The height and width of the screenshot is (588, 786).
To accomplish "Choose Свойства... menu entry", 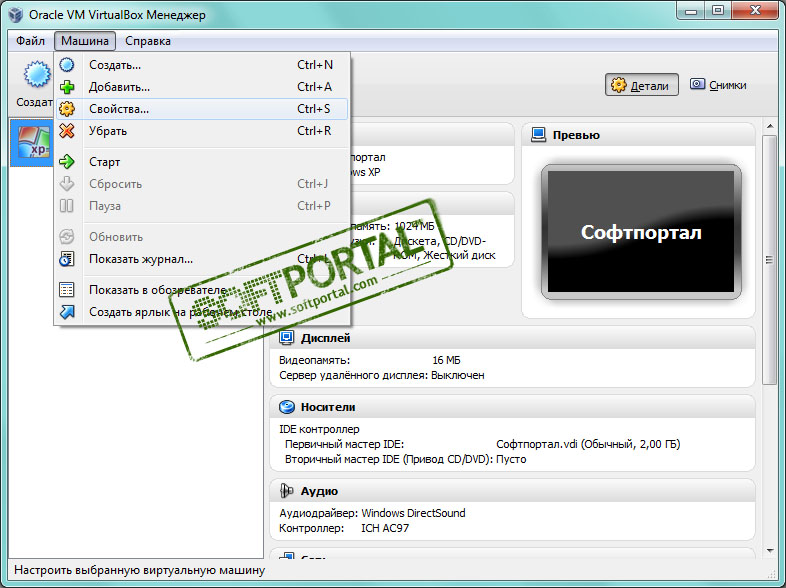I will pyautogui.click(x=202, y=109).
